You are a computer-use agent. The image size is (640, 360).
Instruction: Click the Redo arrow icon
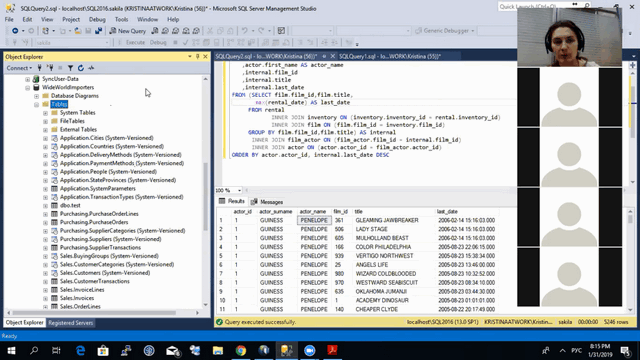coord(261,31)
